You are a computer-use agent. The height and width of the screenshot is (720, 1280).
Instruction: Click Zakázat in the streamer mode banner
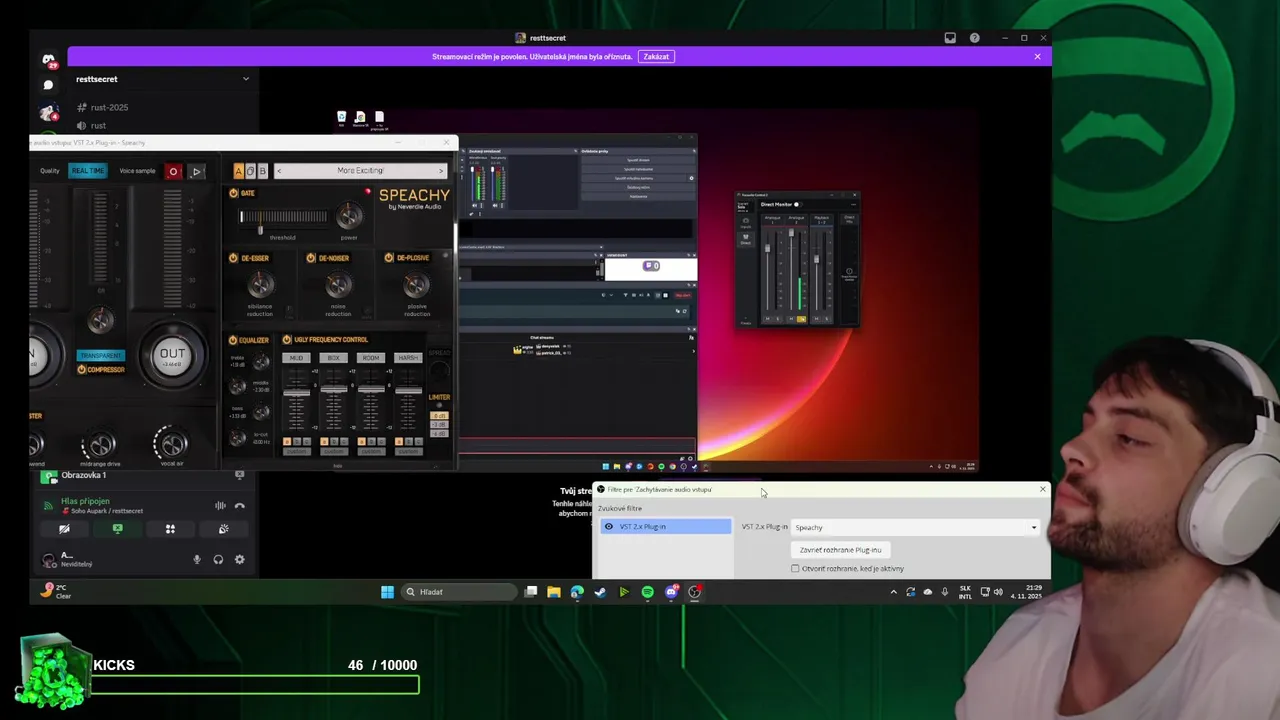tap(657, 57)
